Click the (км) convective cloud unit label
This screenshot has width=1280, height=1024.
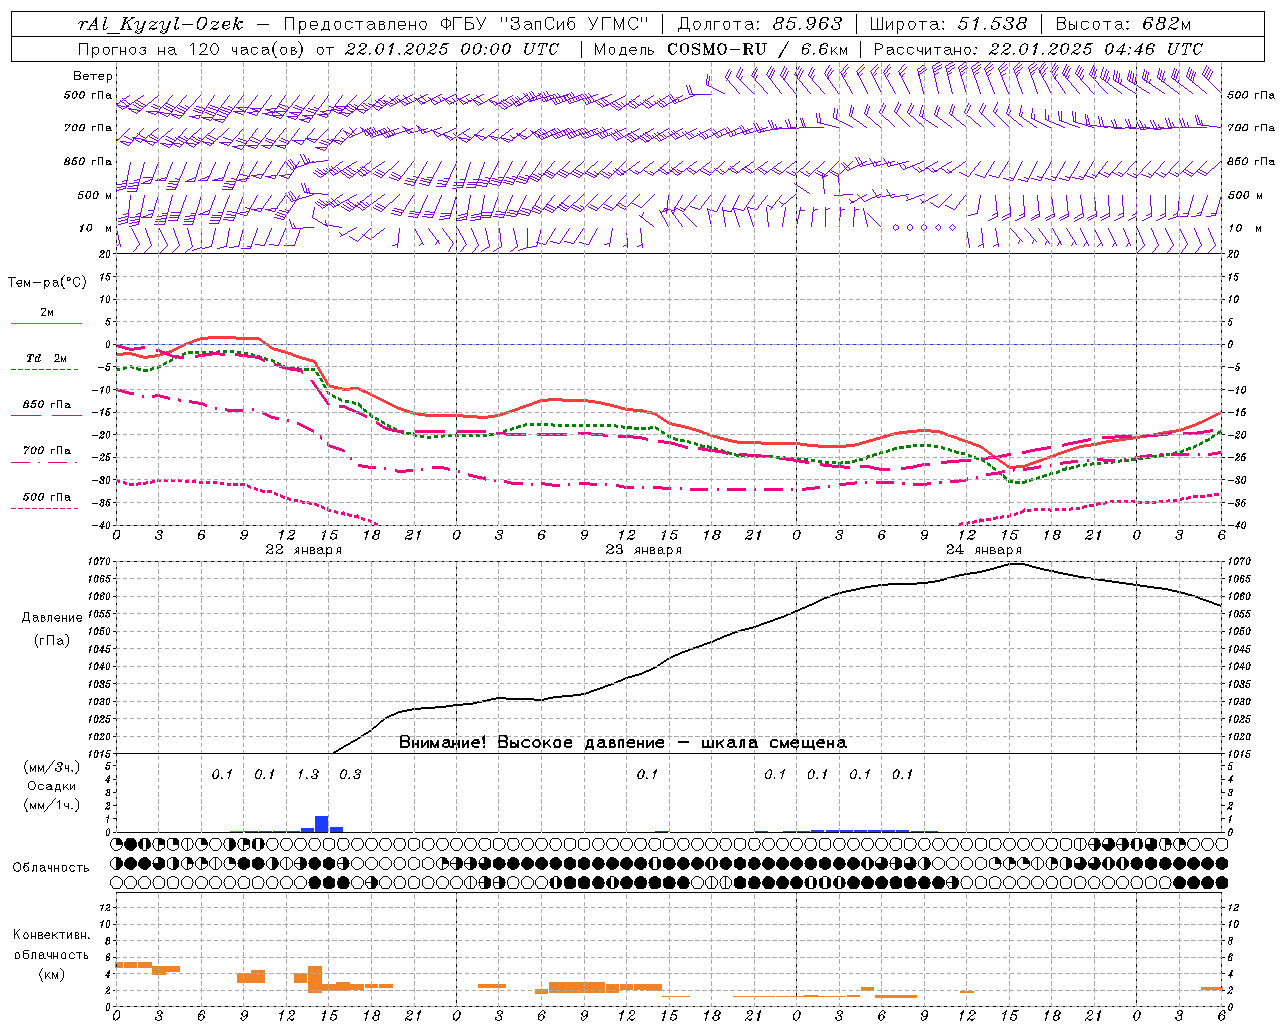click(x=51, y=974)
